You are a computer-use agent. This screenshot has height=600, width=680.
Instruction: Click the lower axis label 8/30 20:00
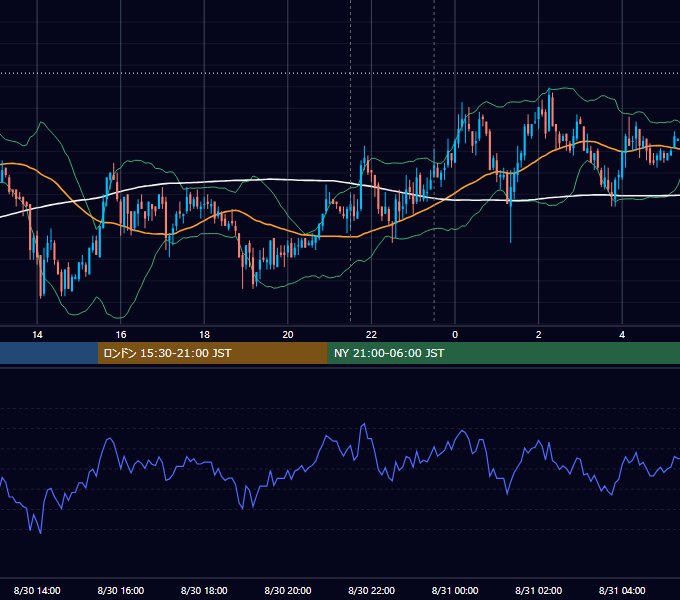click(x=288, y=590)
